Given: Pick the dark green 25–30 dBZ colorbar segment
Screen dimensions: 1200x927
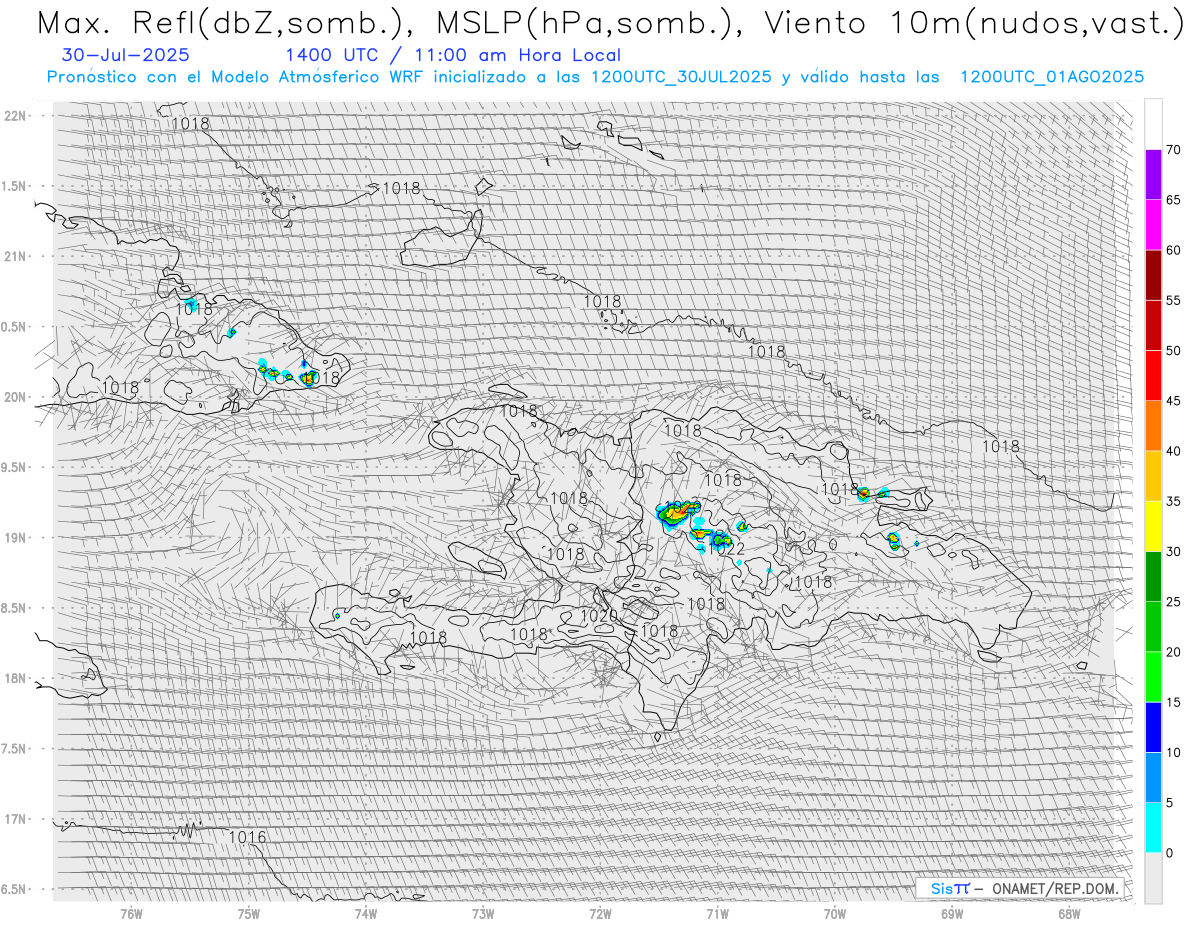Looking at the screenshot, I should click(x=1153, y=577).
